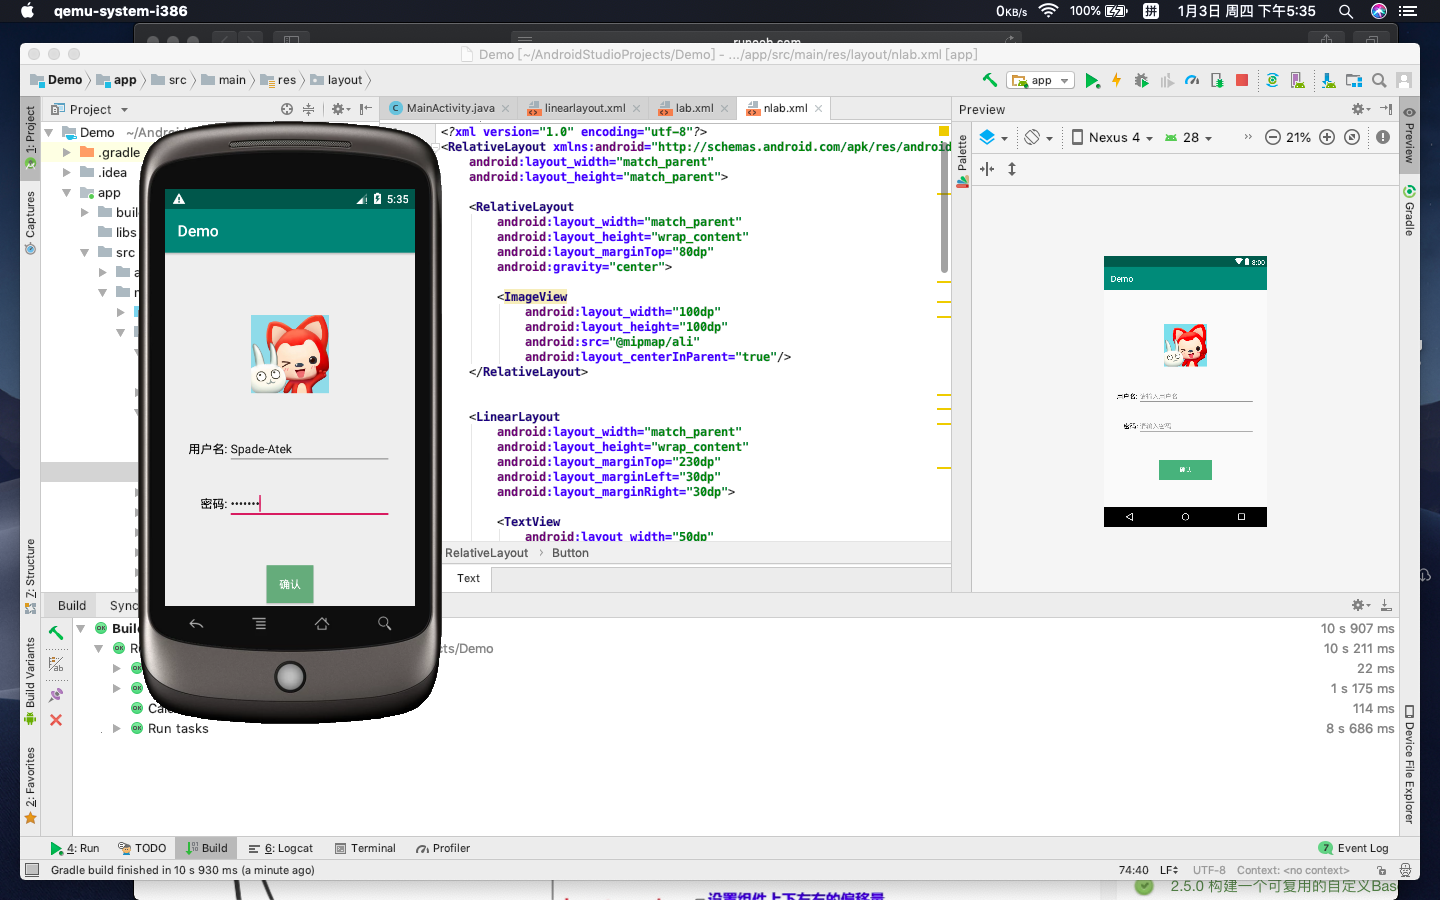This screenshot has width=1440, height=900.
Task: Toggle view icon in Build panel sidebar
Action: pyautogui.click(x=56, y=664)
